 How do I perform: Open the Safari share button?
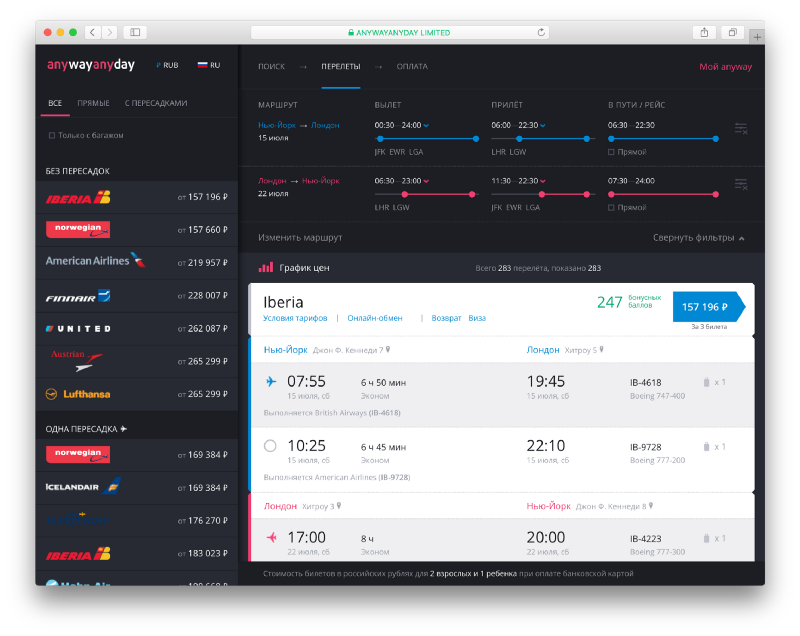click(x=704, y=32)
